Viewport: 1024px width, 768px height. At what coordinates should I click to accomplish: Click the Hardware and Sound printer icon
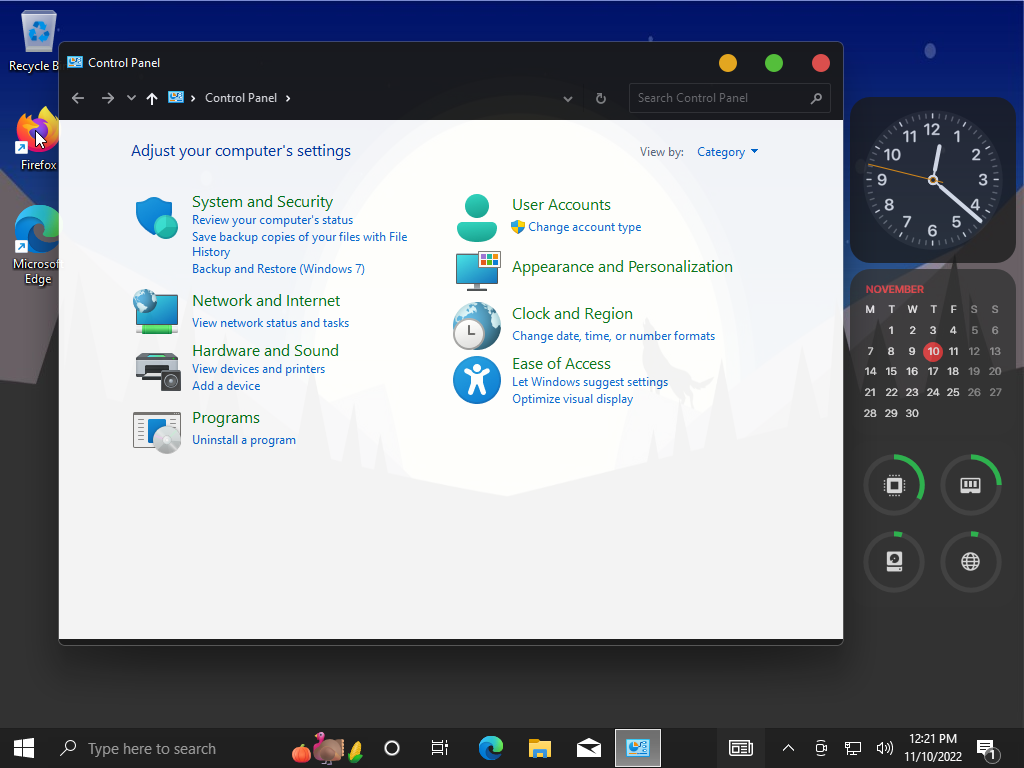coord(157,369)
